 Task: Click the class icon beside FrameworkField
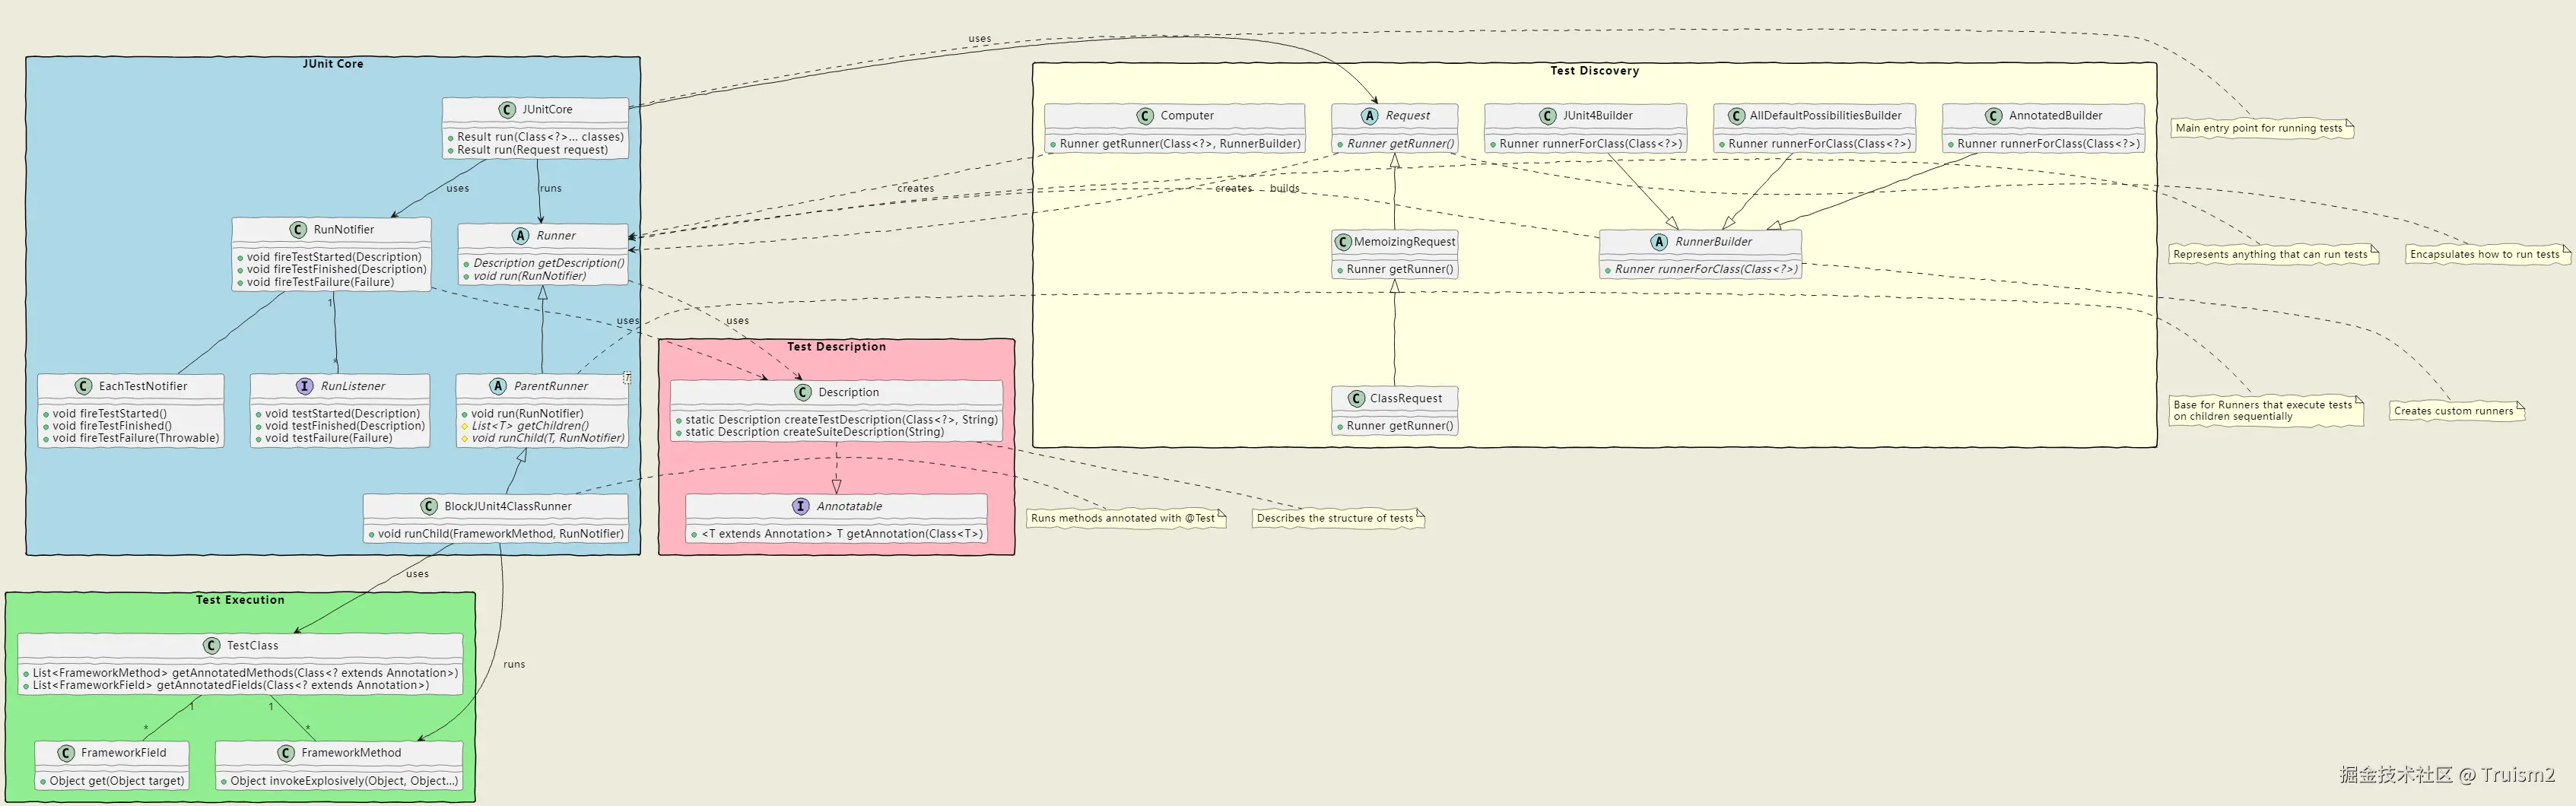coord(66,753)
